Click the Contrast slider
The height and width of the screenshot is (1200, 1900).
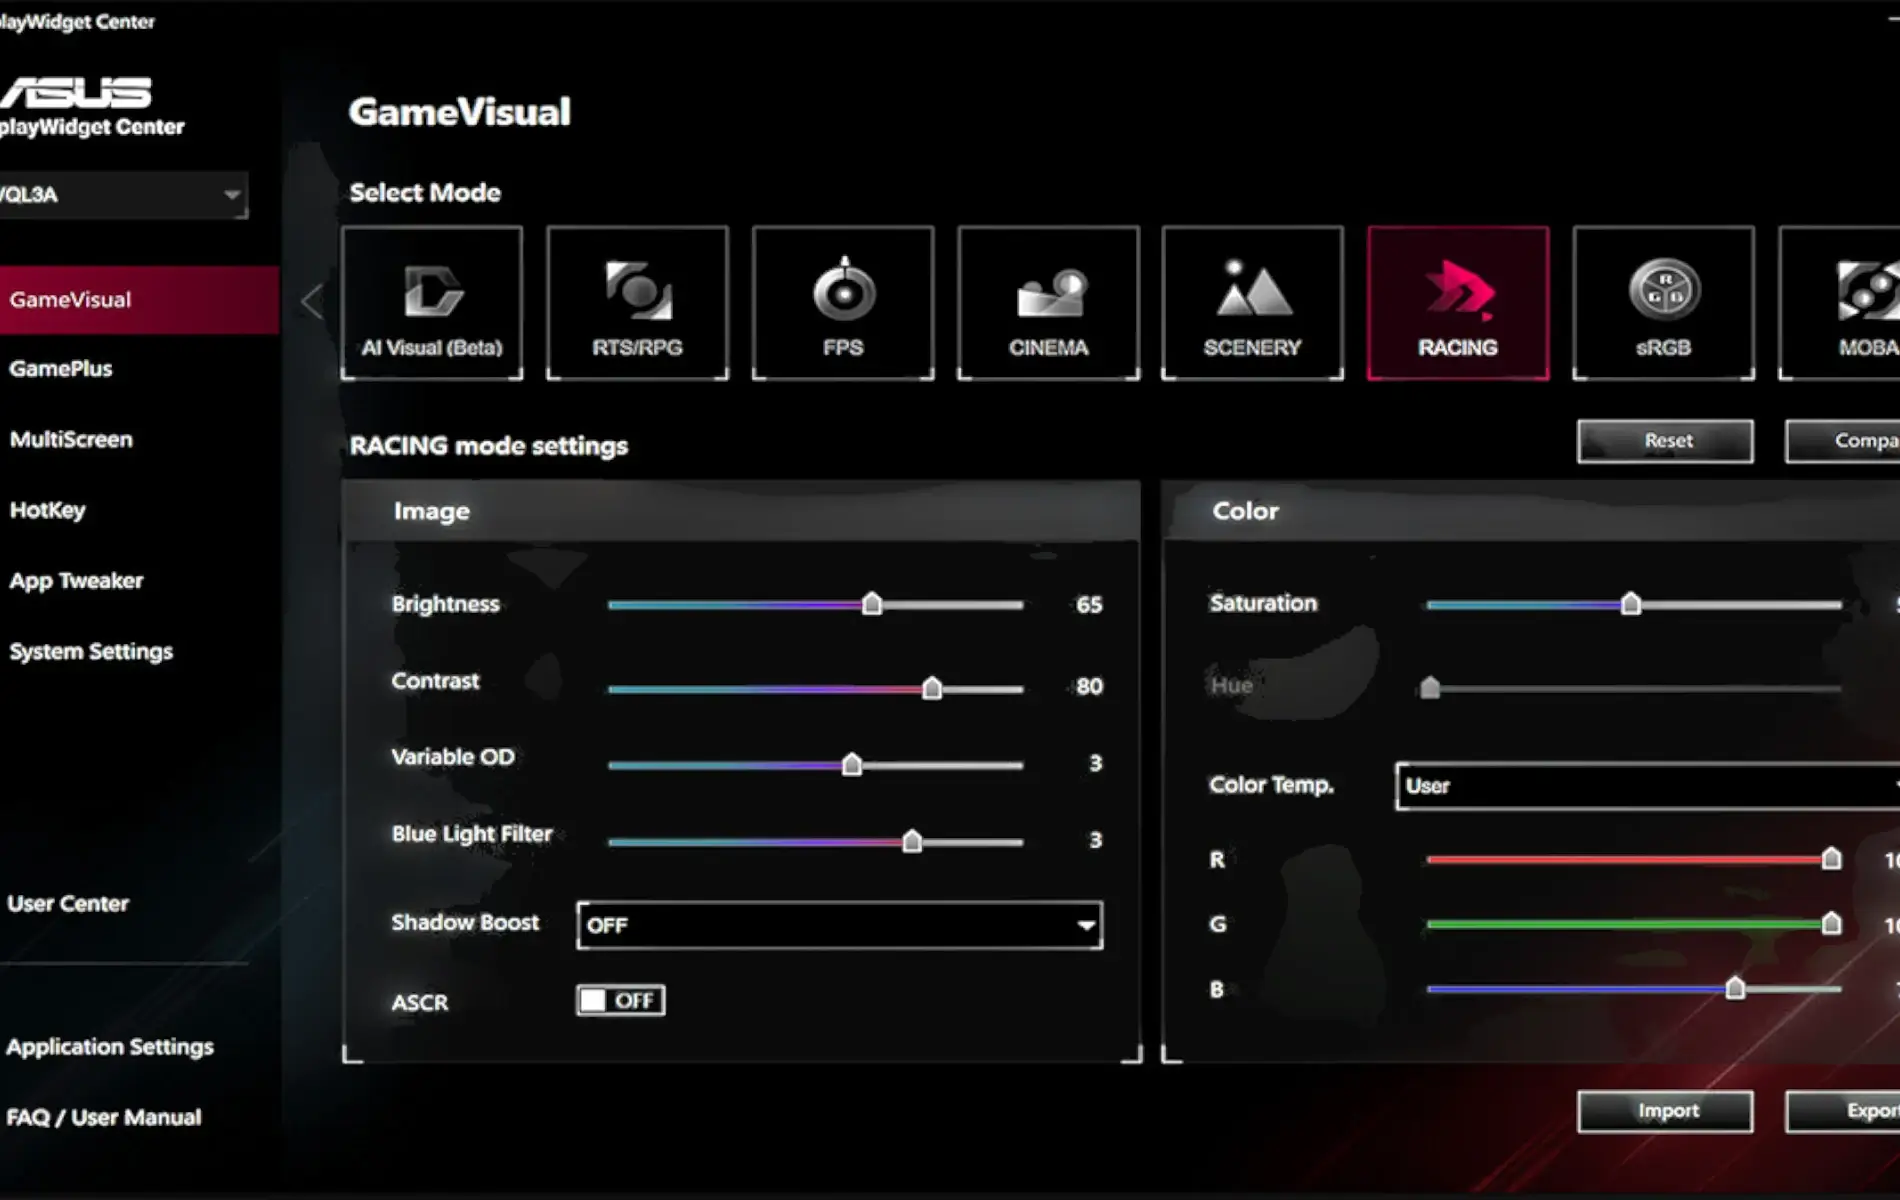[x=815, y=689]
